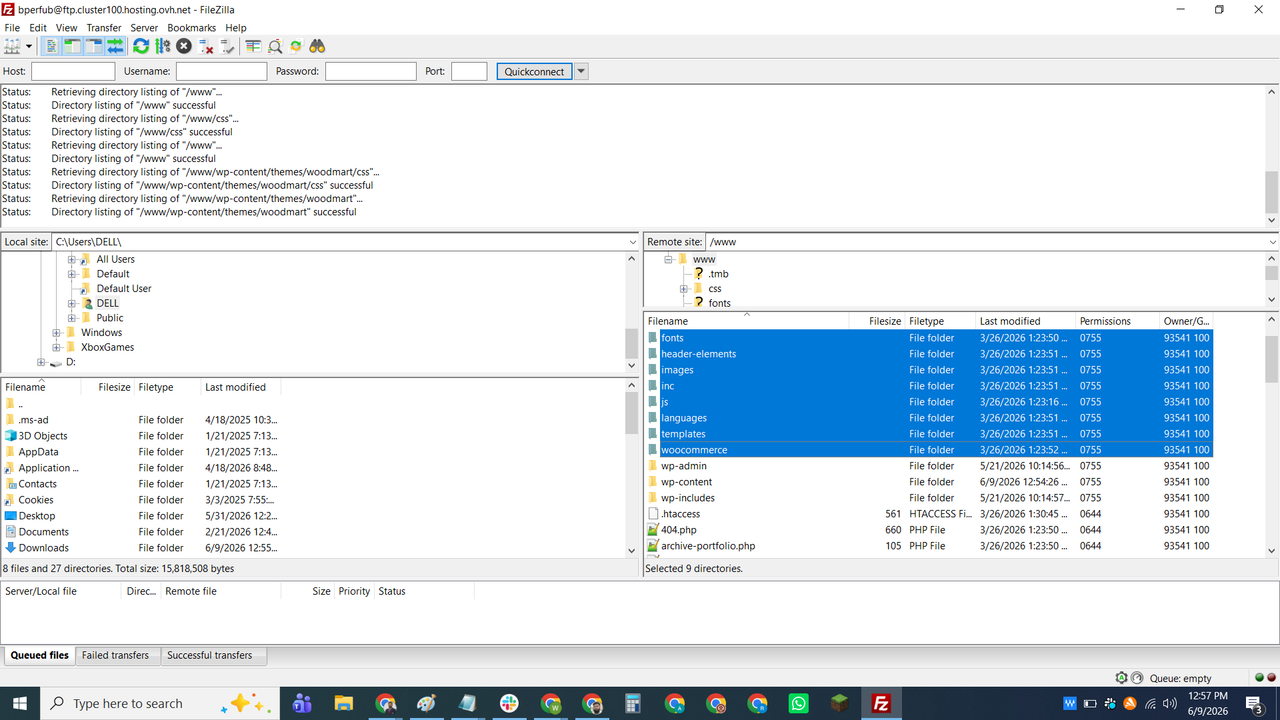
Task: Toggle transfer queue display
Action: [x=115, y=46]
